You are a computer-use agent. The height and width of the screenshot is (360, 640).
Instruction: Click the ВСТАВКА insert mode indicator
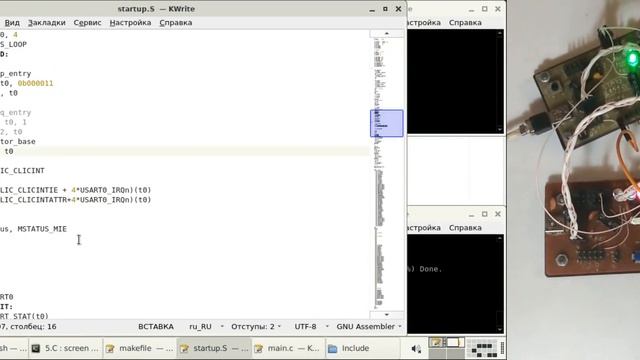click(156, 327)
